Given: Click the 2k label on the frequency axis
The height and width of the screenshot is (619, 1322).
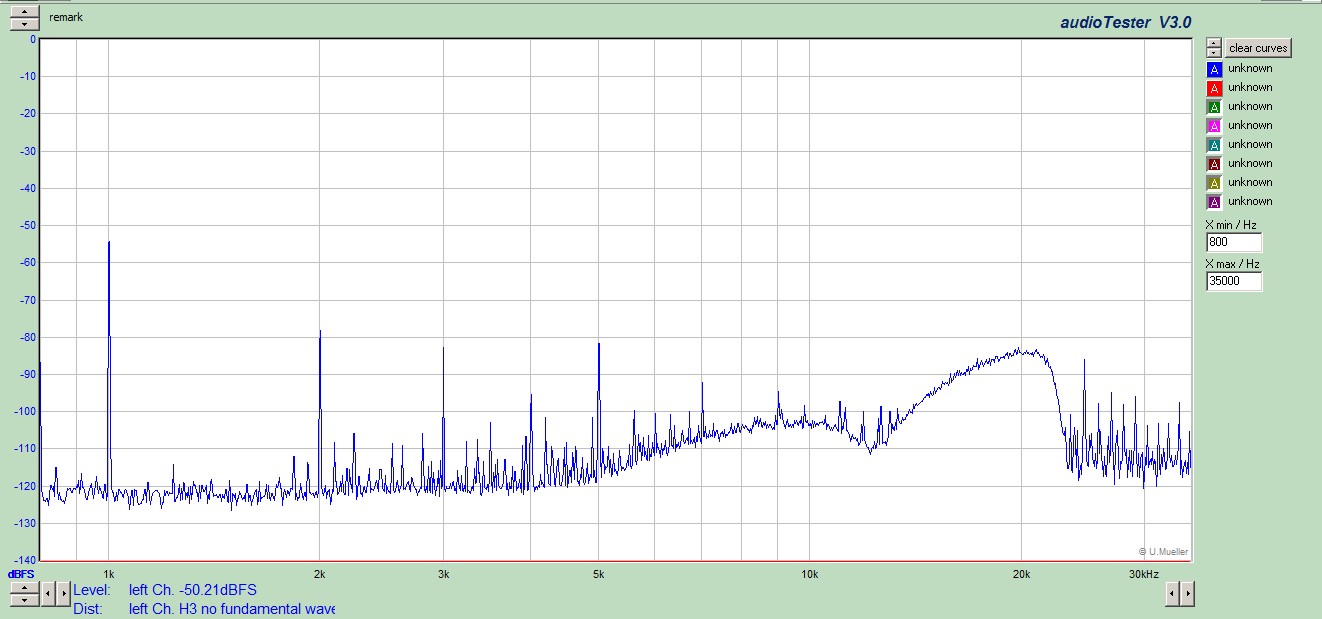Looking at the screenshot, I should 320,575.
